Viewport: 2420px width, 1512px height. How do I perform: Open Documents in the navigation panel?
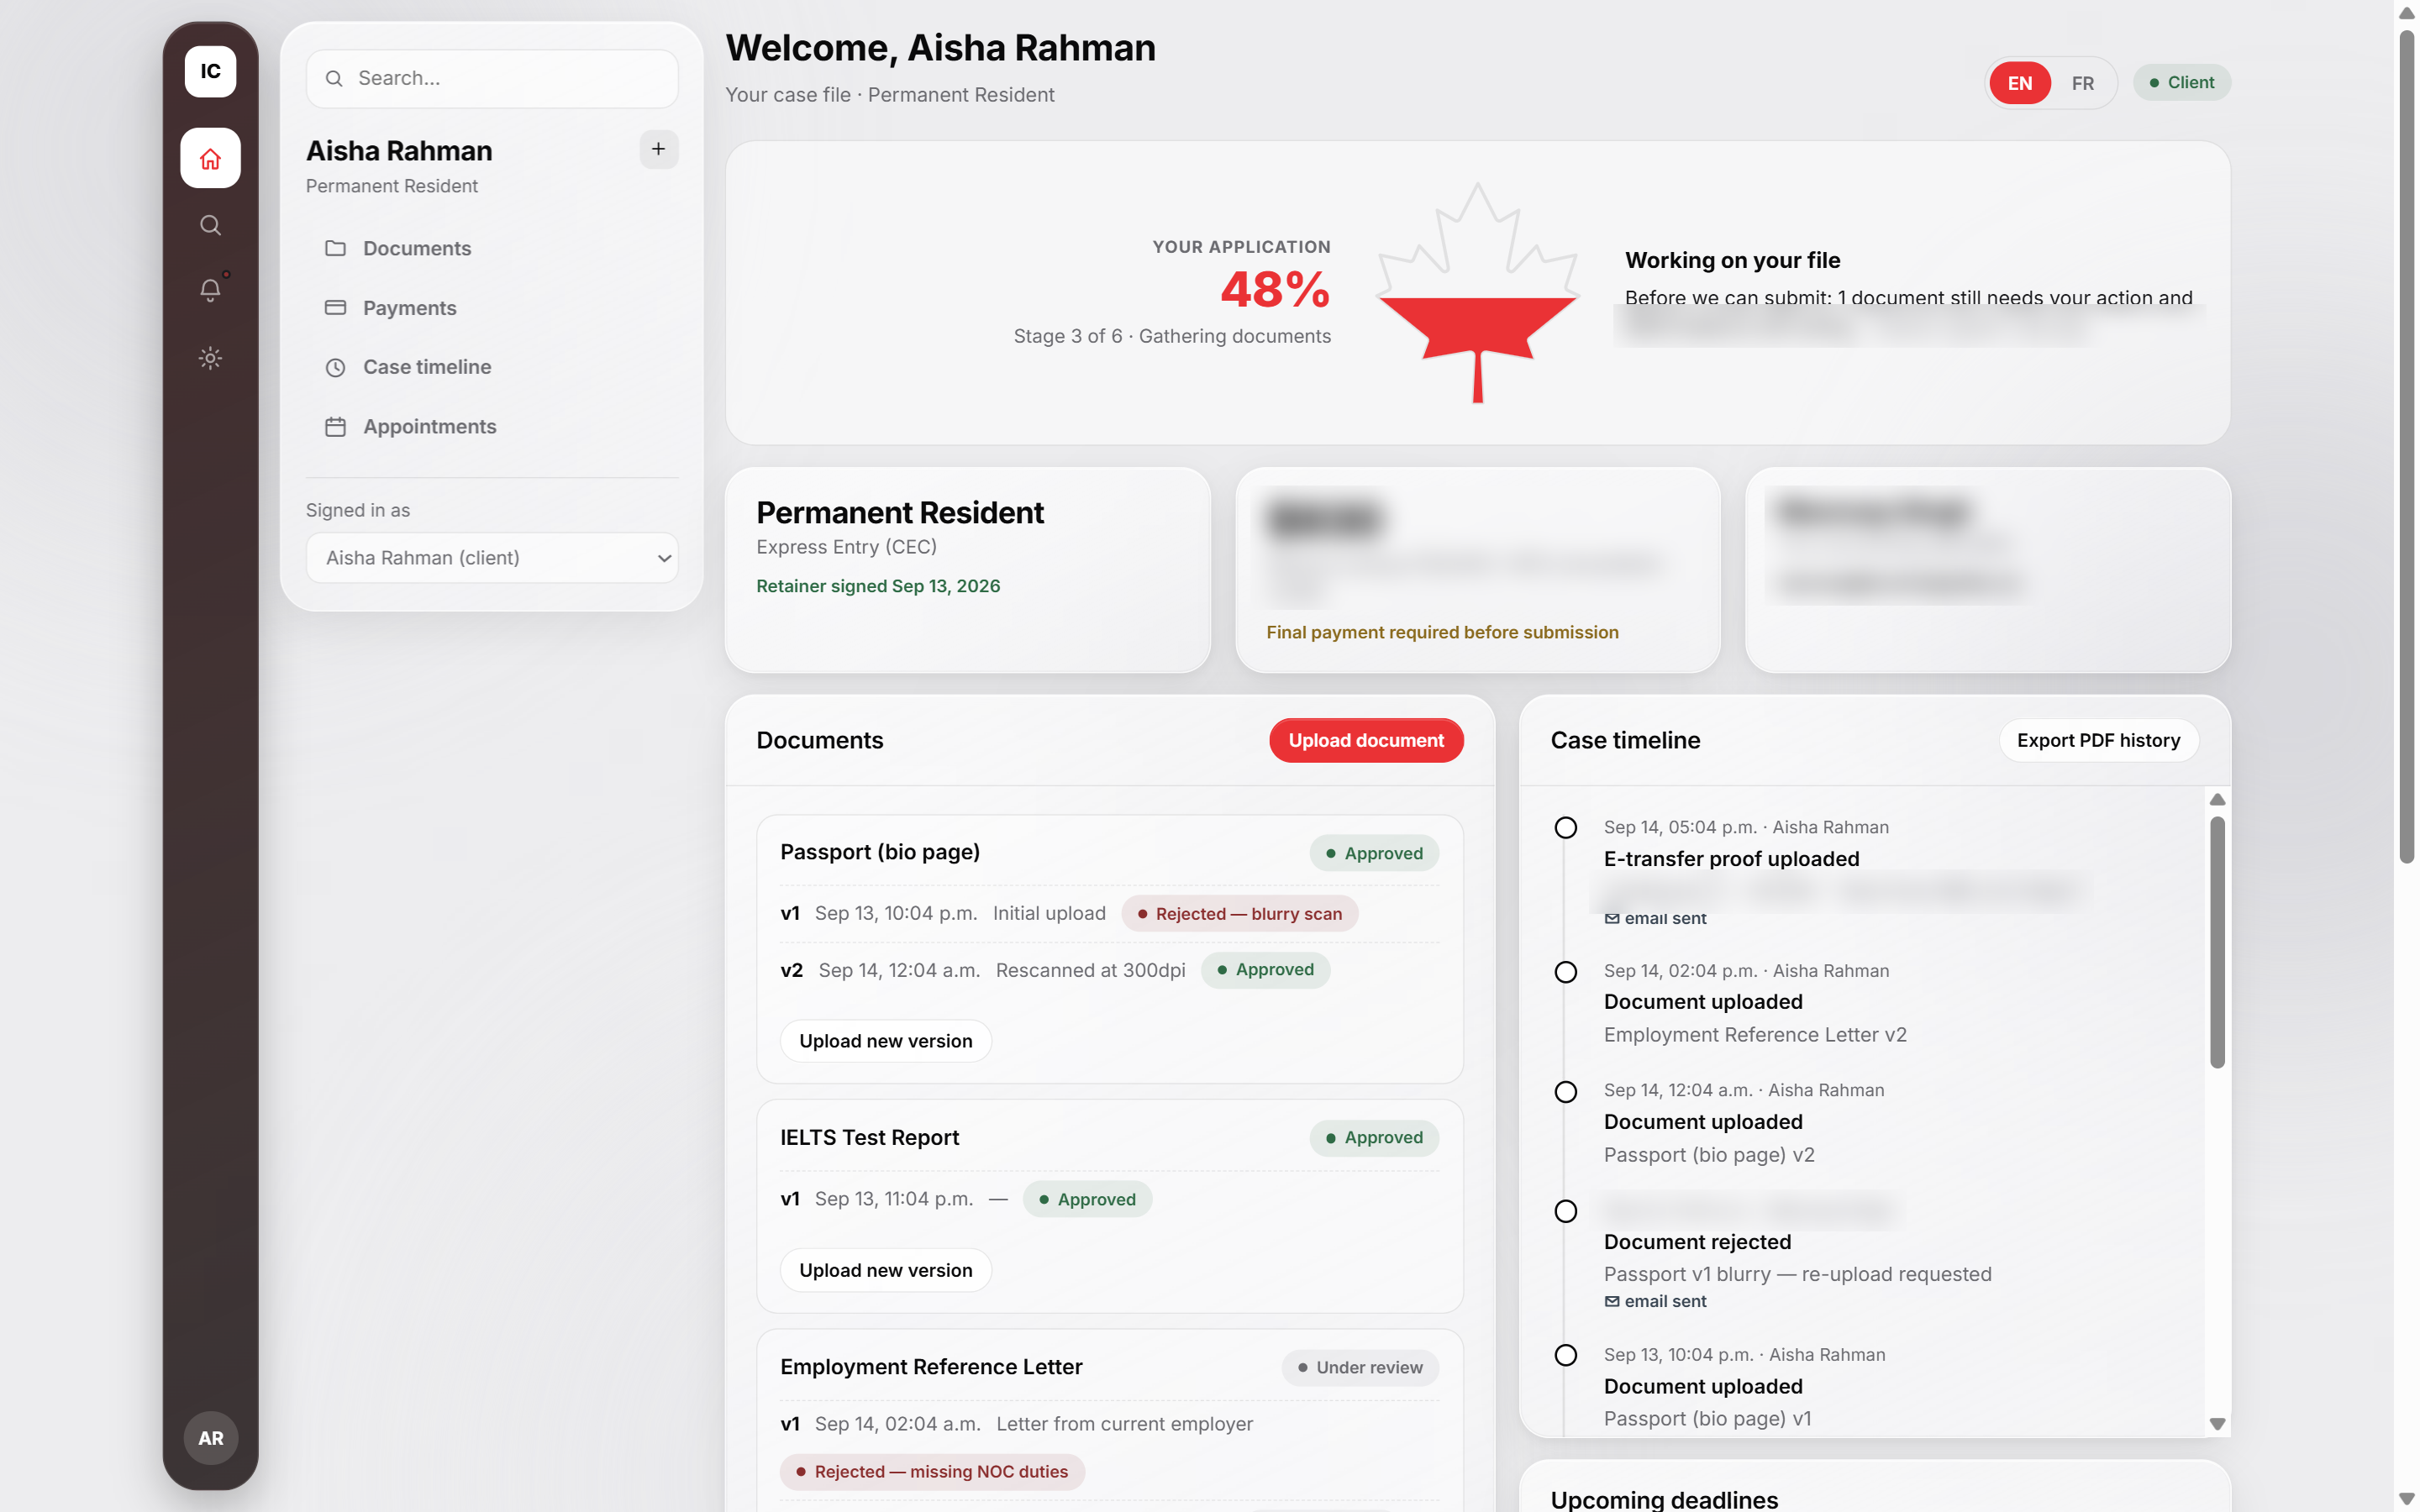pos(492,248)
